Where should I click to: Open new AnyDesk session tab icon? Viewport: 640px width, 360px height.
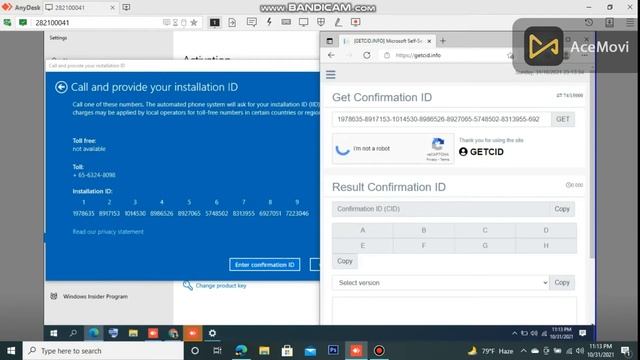tap(126, 7)
